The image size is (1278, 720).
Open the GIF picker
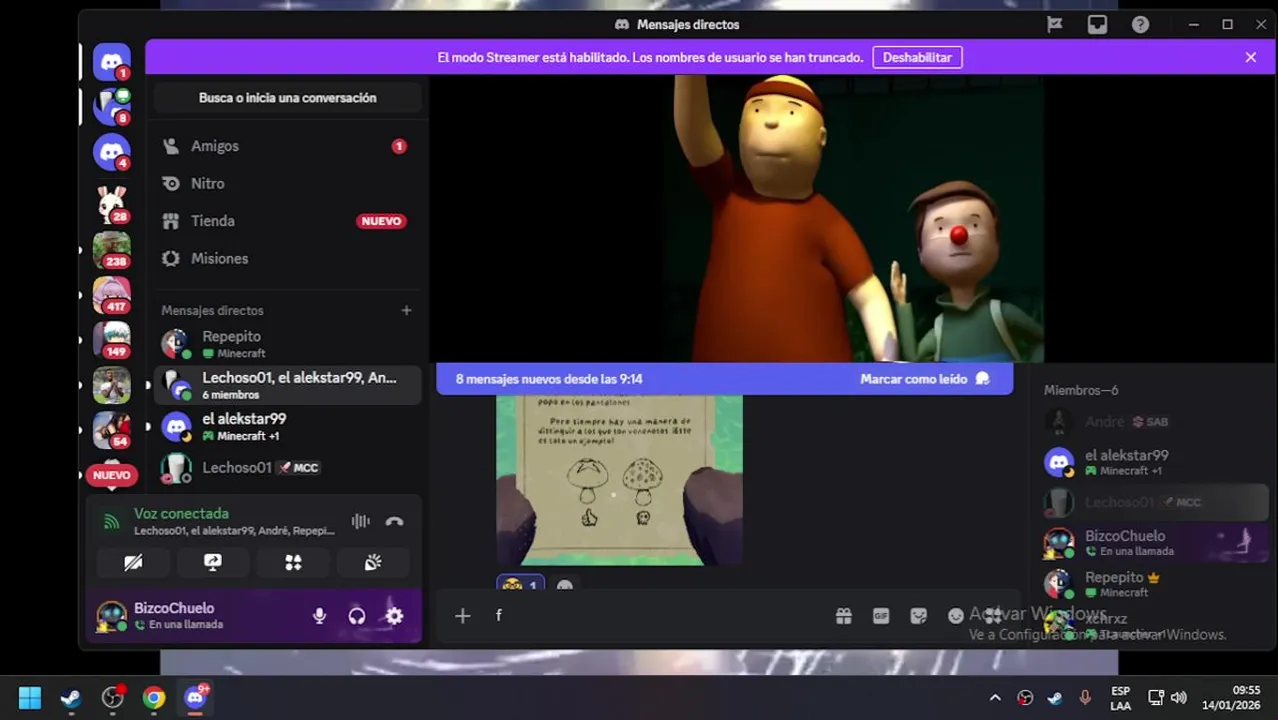pyautogui.click(x=881, y=616)
